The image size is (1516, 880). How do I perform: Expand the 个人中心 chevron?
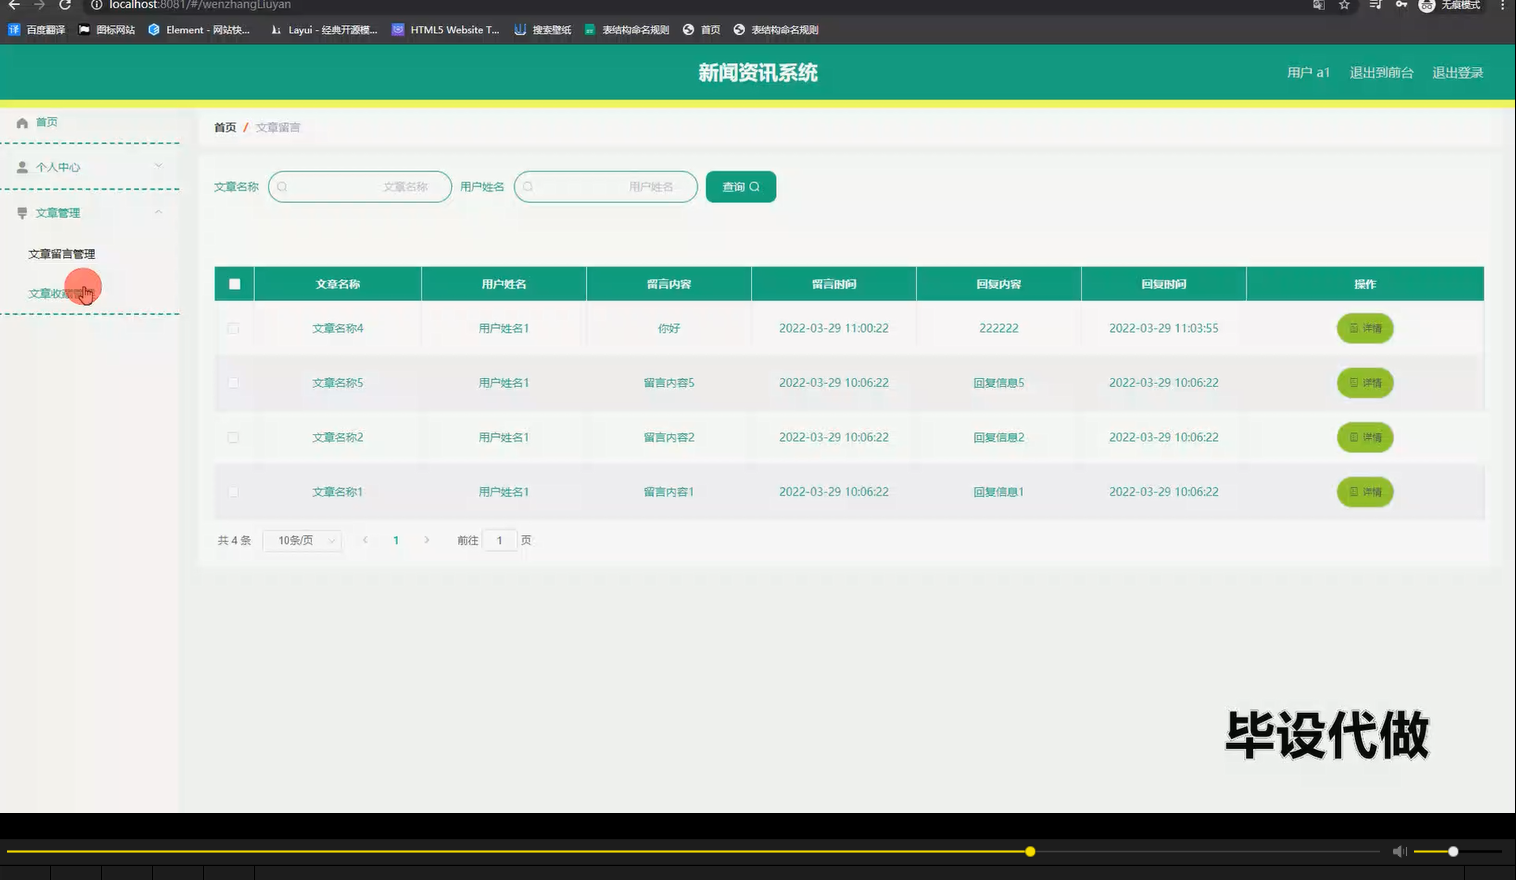coord(158,166)
